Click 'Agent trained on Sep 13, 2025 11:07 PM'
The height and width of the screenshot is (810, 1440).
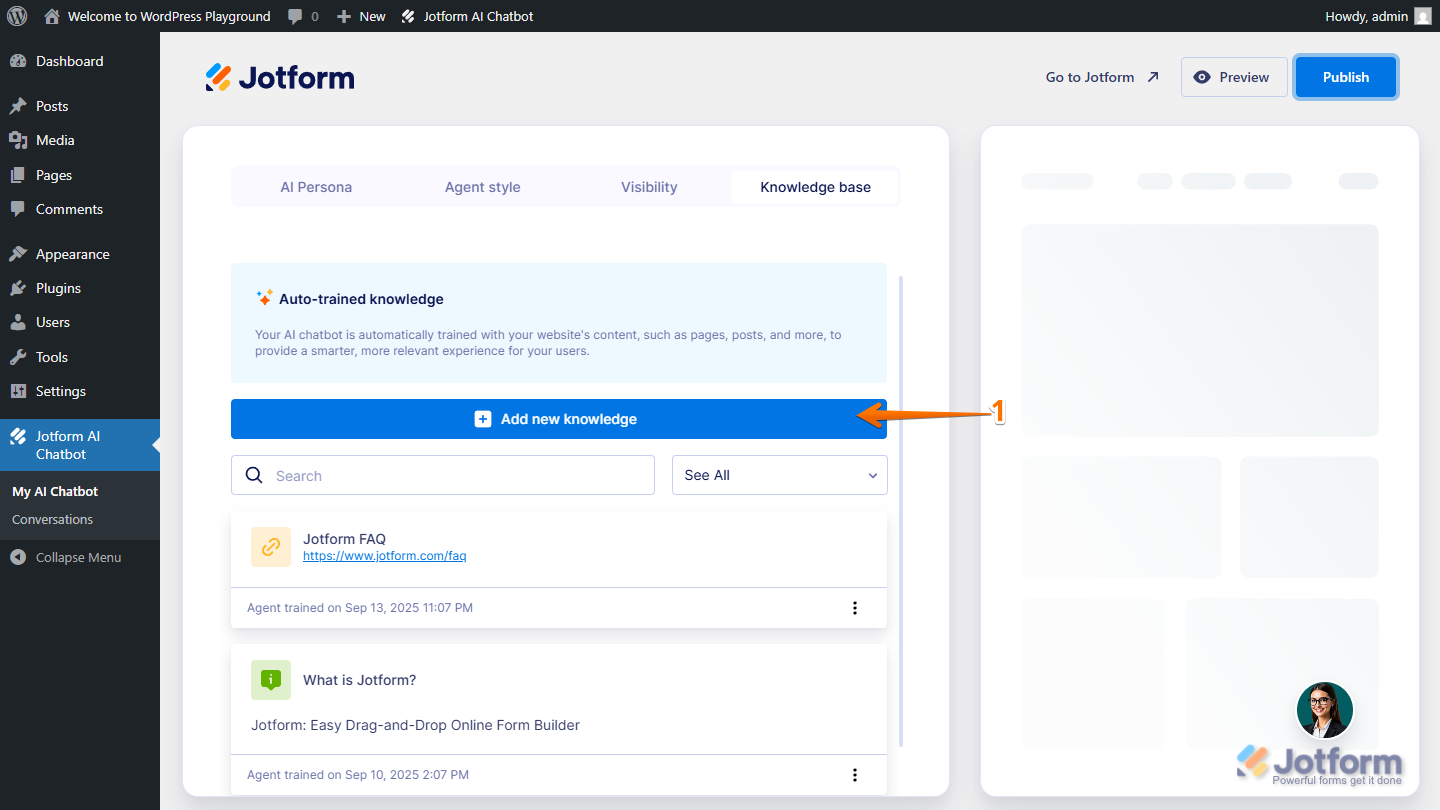[x=360, y=608]
